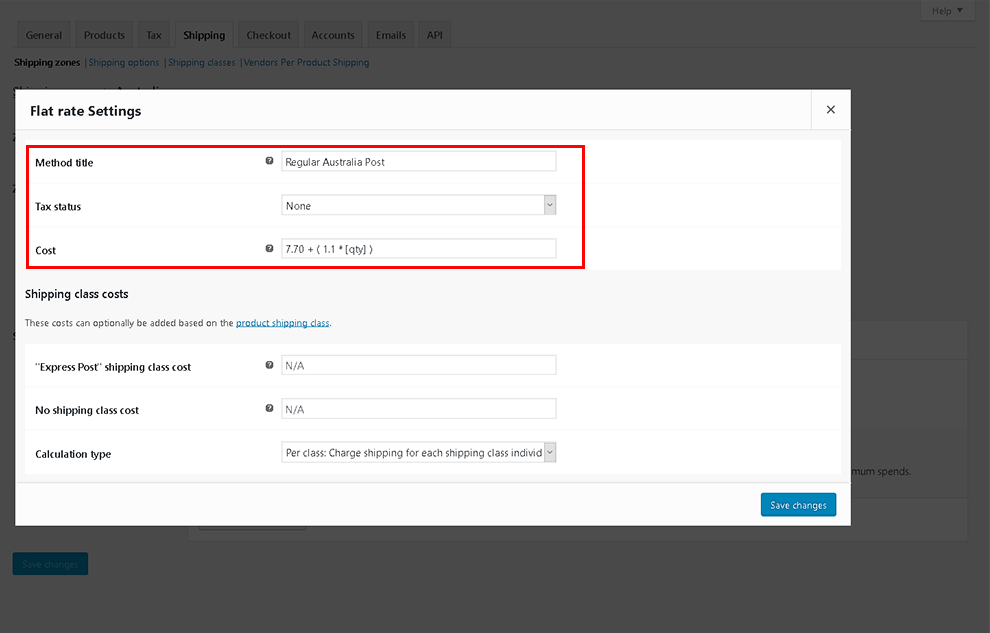Viewport: 990px width, 633px height.
Task: Switch to the Checkout tab
Action: click(268, 35)
